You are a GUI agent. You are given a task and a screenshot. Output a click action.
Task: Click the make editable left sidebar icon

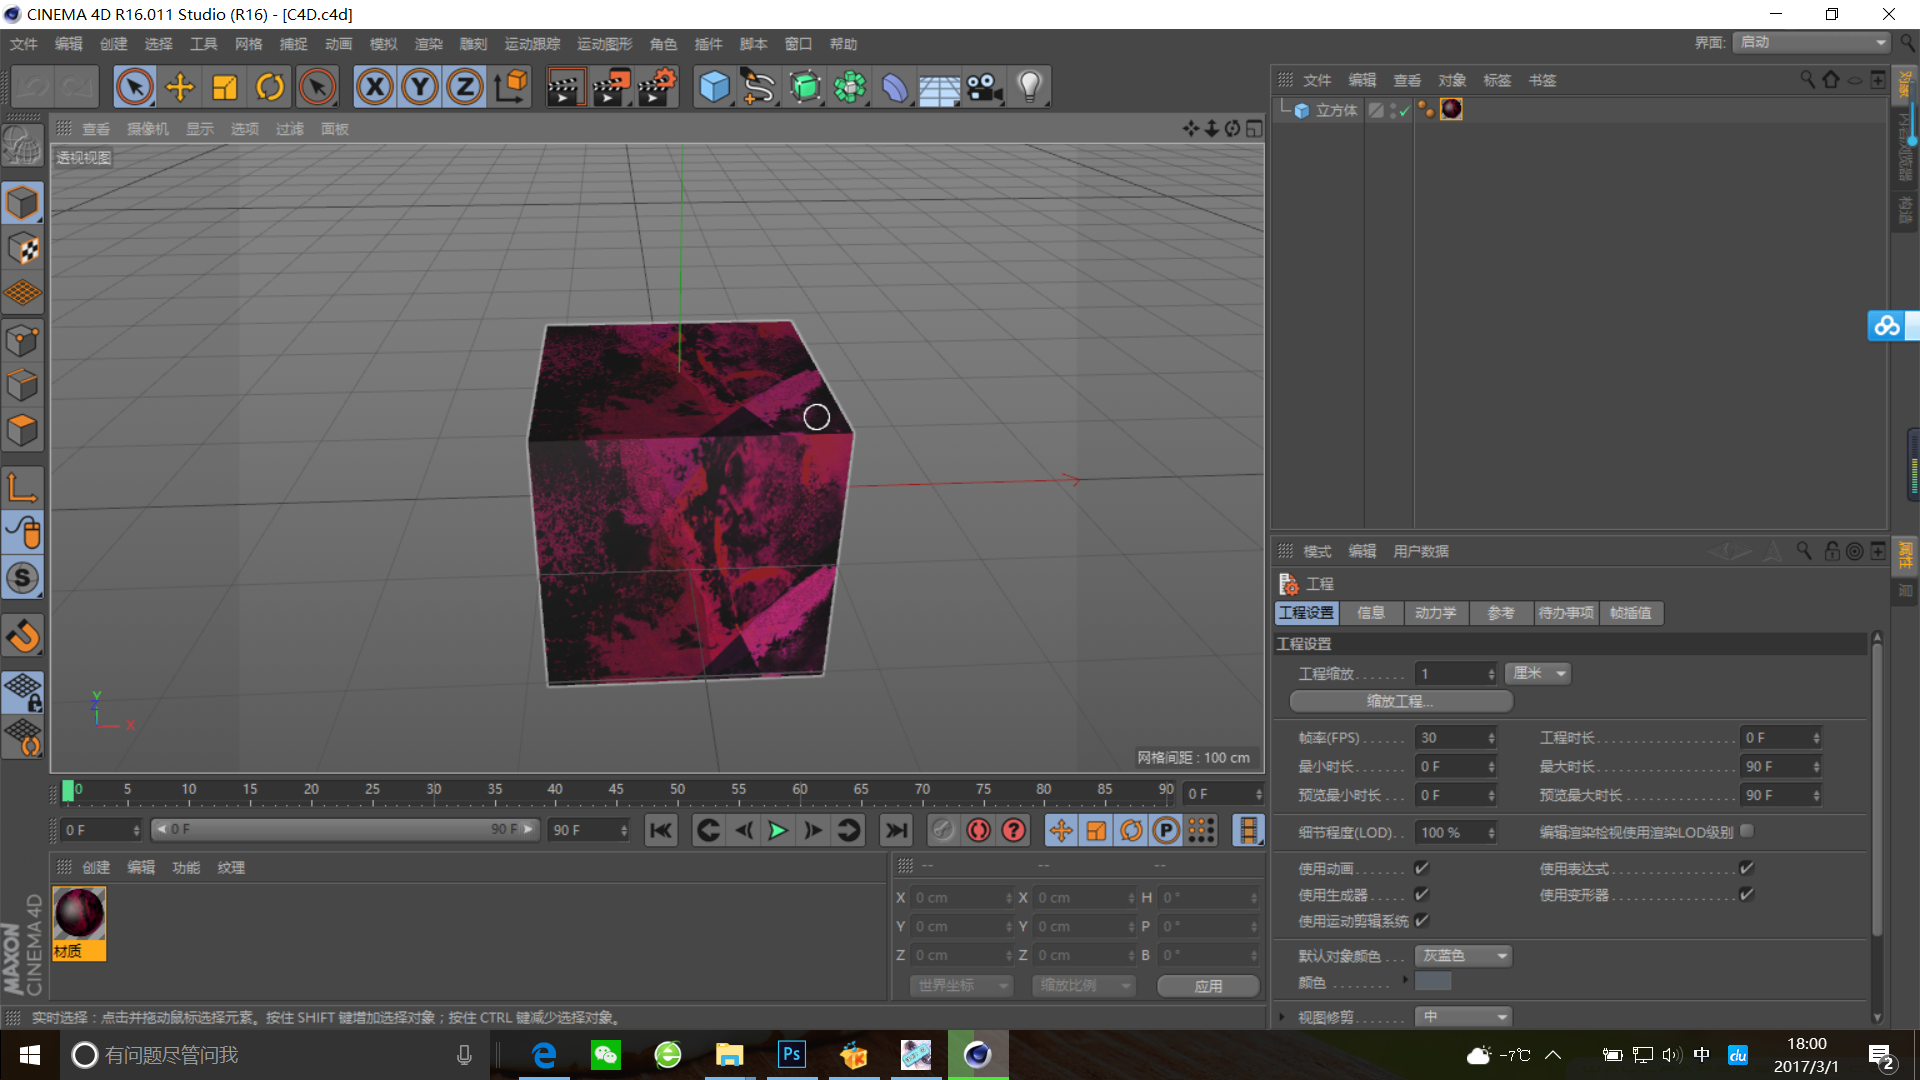[22, 146]
